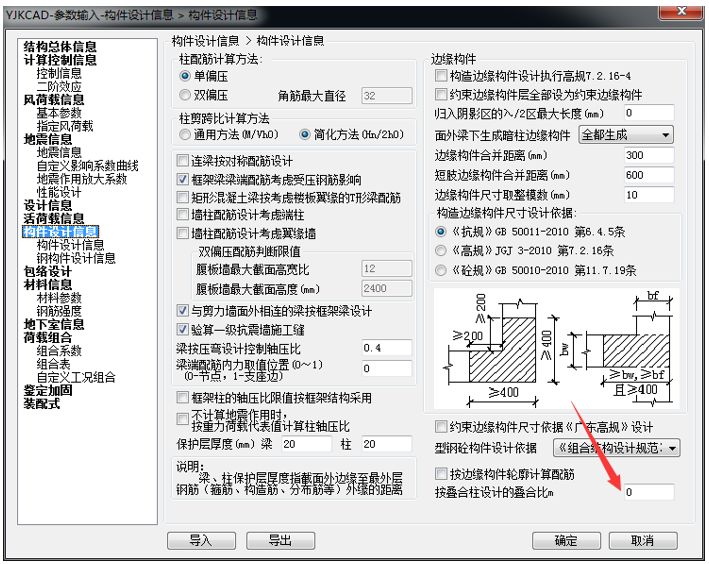Select 鉴定加固 tree node

click(x=48, y=390)
